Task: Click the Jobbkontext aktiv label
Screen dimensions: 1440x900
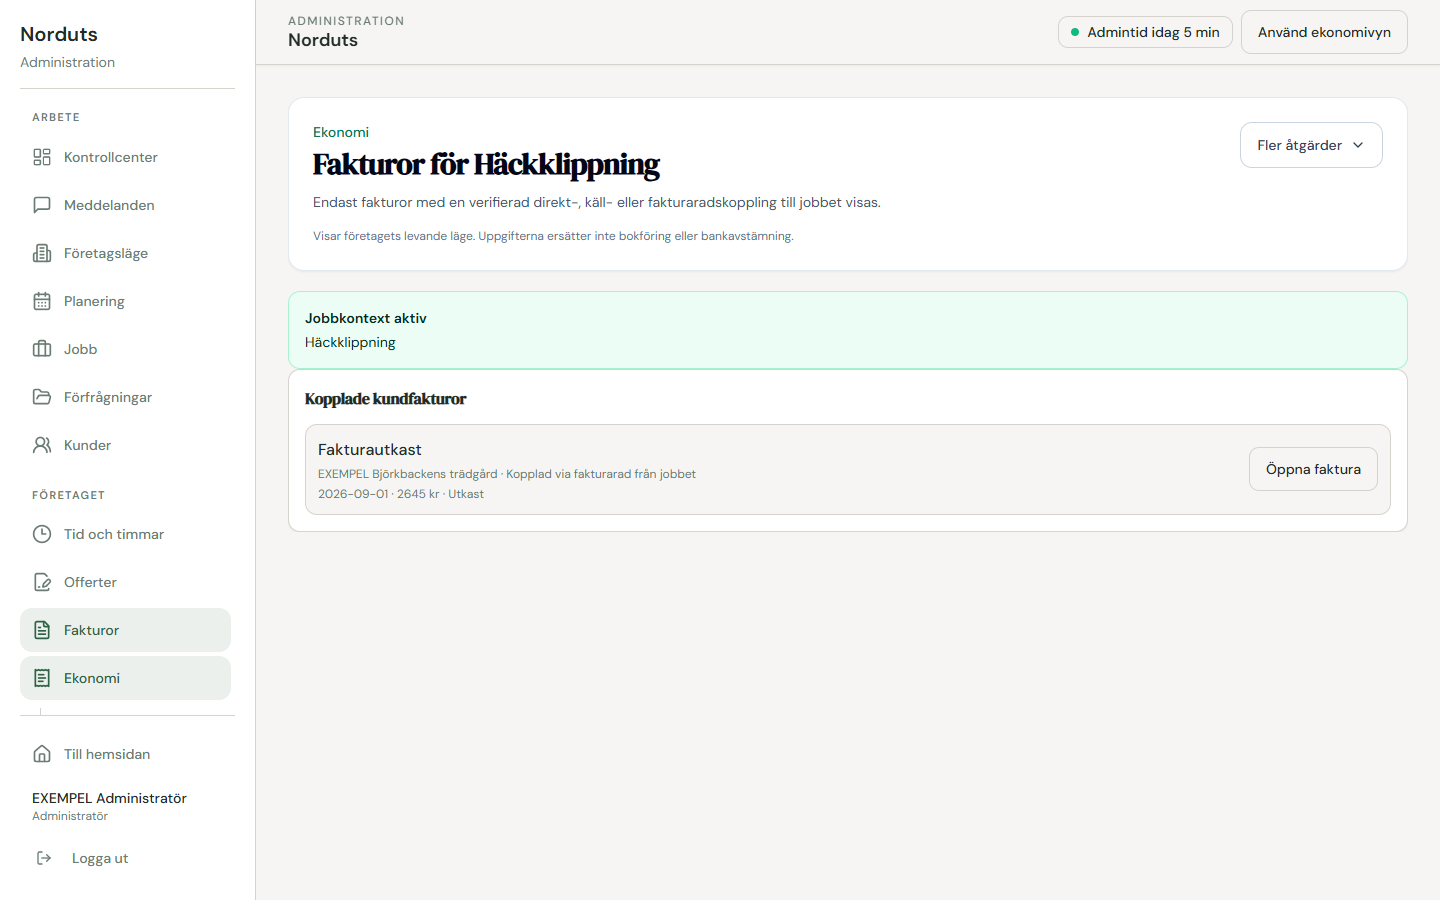Action: [366, 318]
